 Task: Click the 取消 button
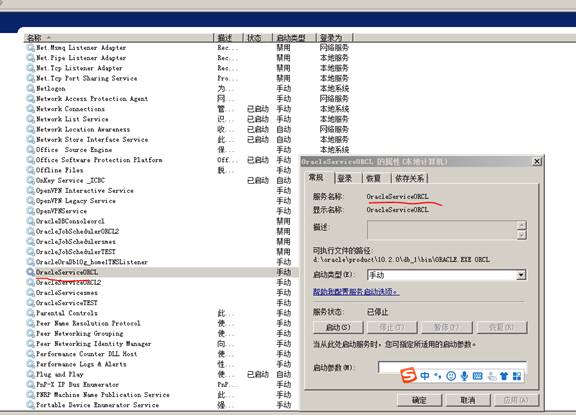click(x=468, y=400)
